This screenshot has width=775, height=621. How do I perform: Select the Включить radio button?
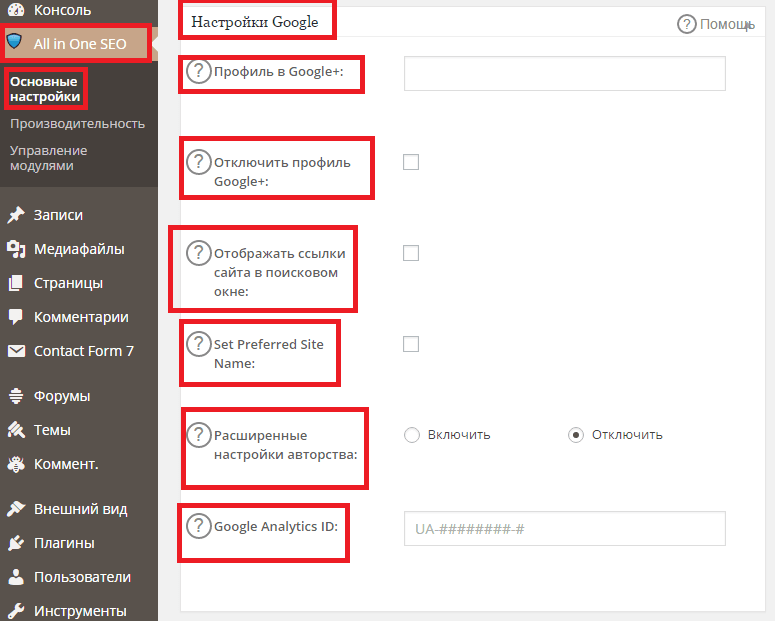(412, 435)
